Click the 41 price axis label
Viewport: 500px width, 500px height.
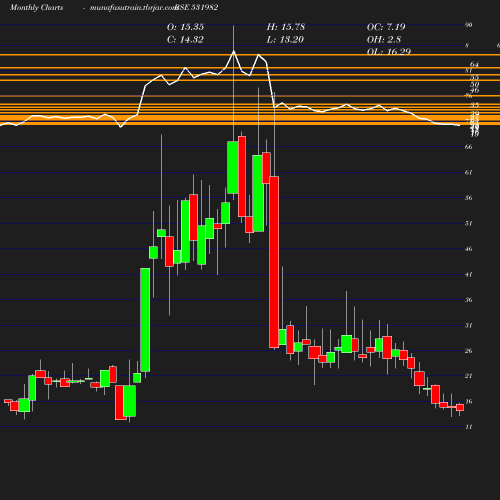468,274
